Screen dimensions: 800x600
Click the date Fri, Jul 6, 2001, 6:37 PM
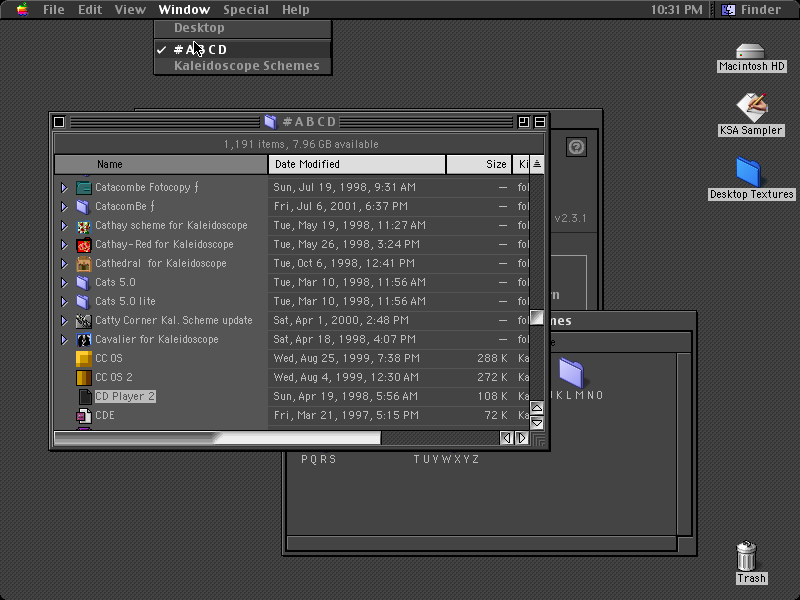[x=340, y=206]
